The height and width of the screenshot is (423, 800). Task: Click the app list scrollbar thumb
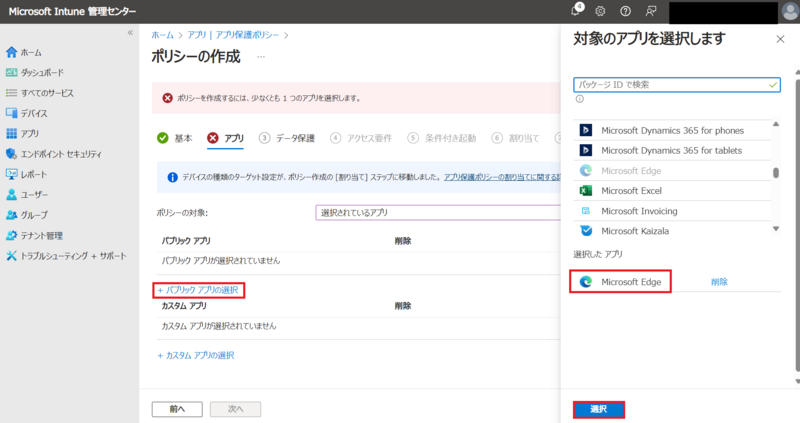pos(776,173)
